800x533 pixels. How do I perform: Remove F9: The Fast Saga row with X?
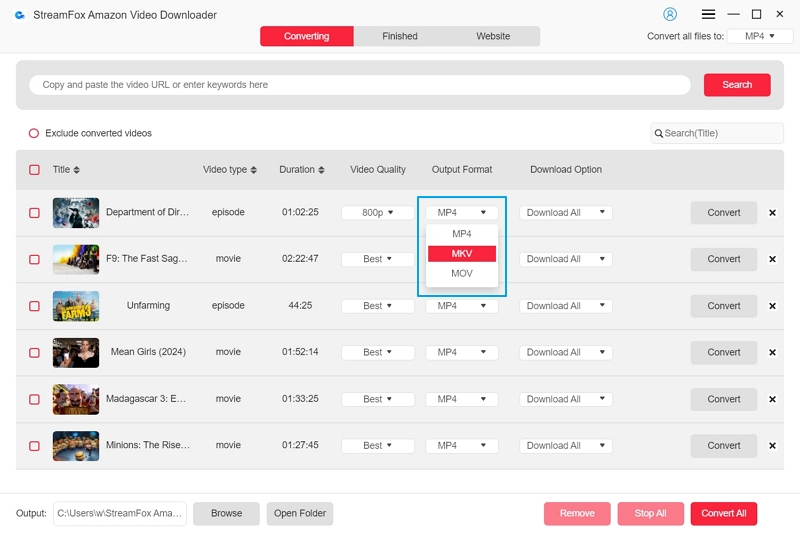[x=772, y=259]
